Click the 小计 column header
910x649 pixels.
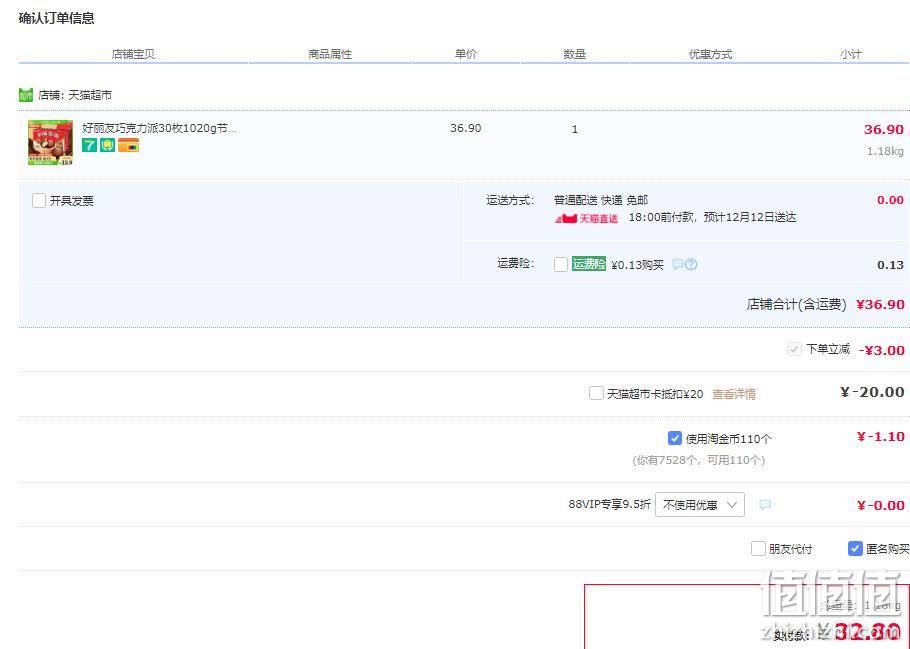tap(851, 54)
